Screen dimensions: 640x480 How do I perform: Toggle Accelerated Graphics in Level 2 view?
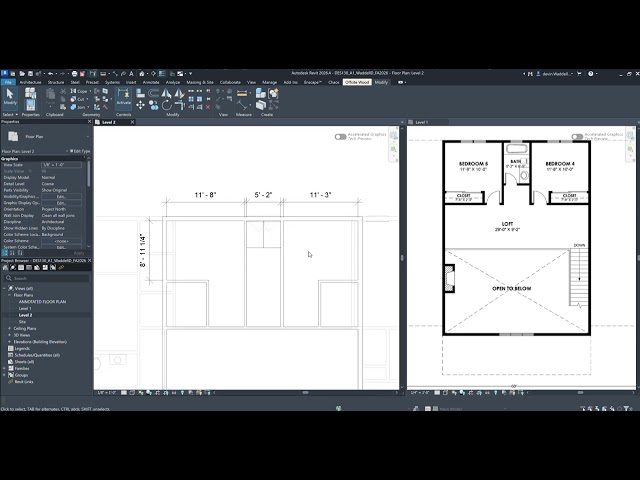(x=340, y=137)
